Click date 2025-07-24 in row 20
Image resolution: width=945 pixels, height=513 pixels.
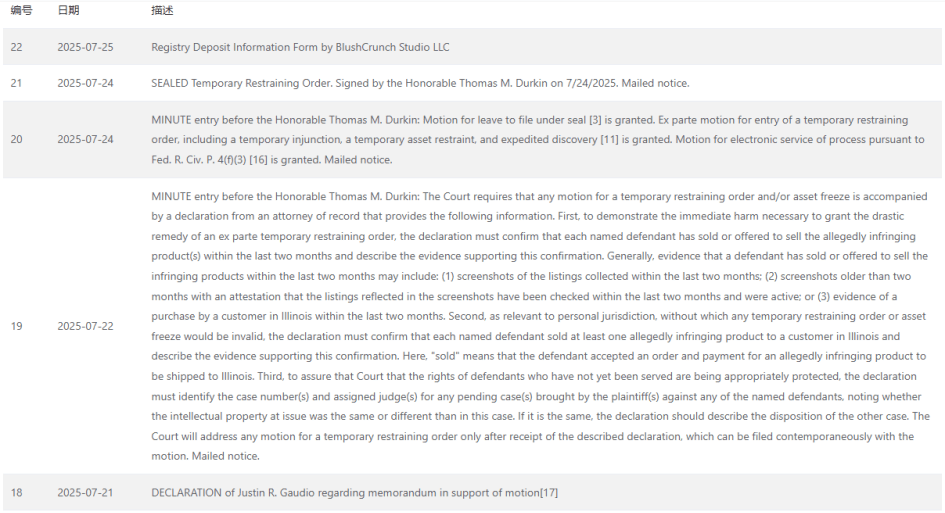click(85, 139)
